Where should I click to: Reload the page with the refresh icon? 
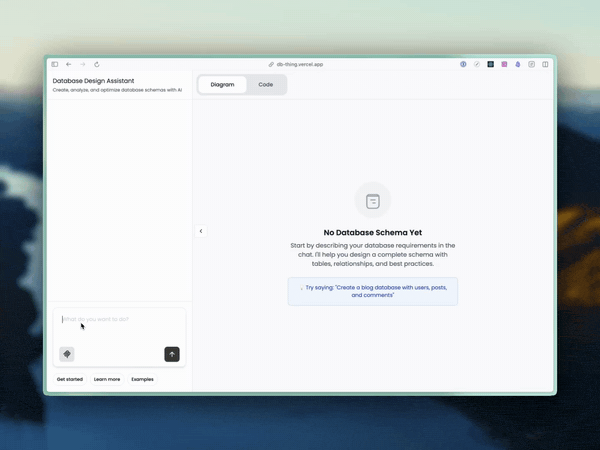[x=97, y=64]
